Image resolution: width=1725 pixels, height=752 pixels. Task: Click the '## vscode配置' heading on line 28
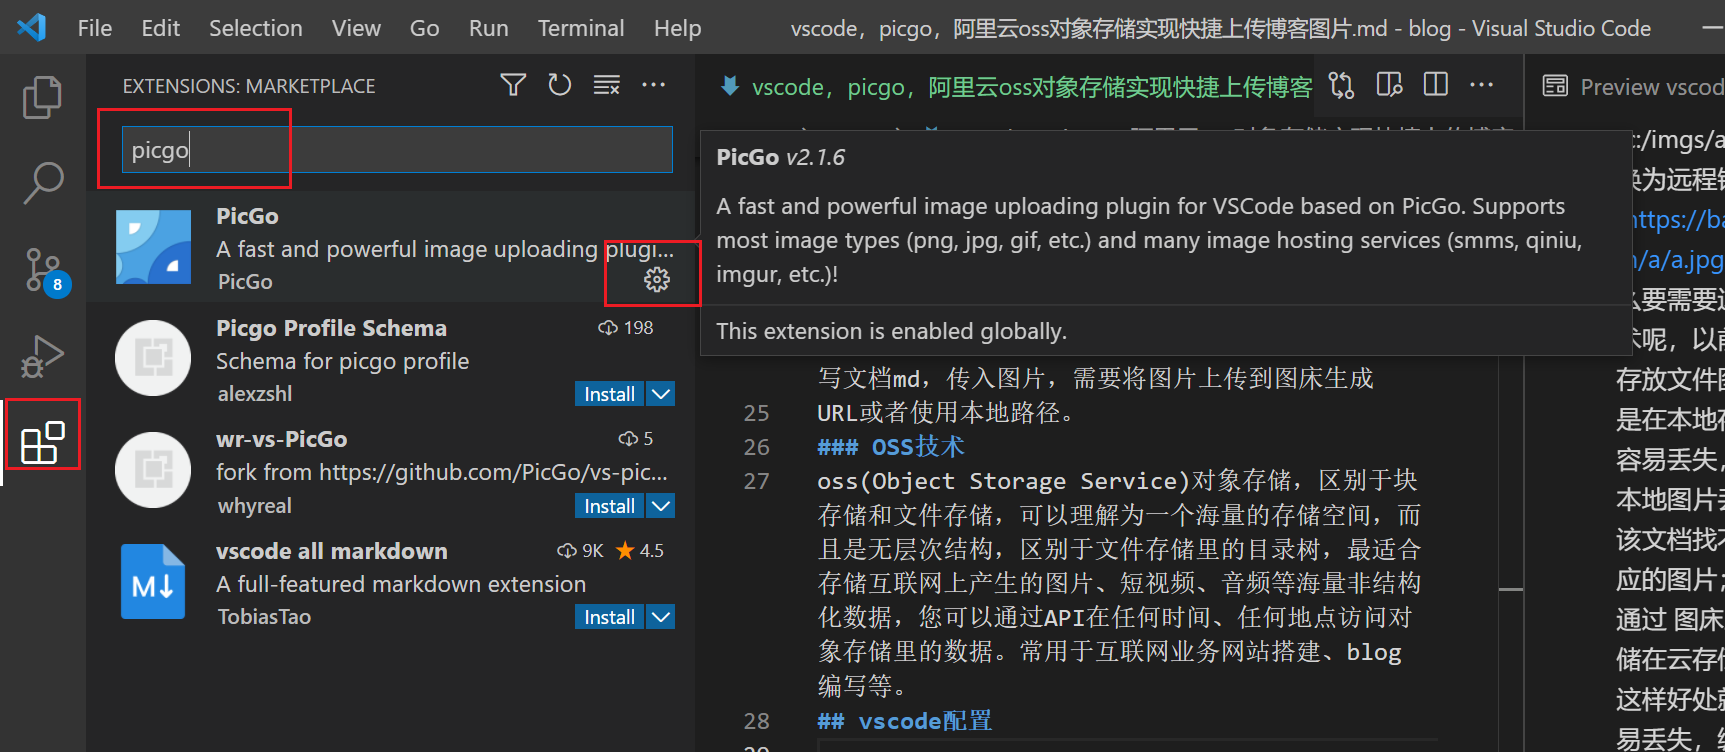[x=905, y=721]
